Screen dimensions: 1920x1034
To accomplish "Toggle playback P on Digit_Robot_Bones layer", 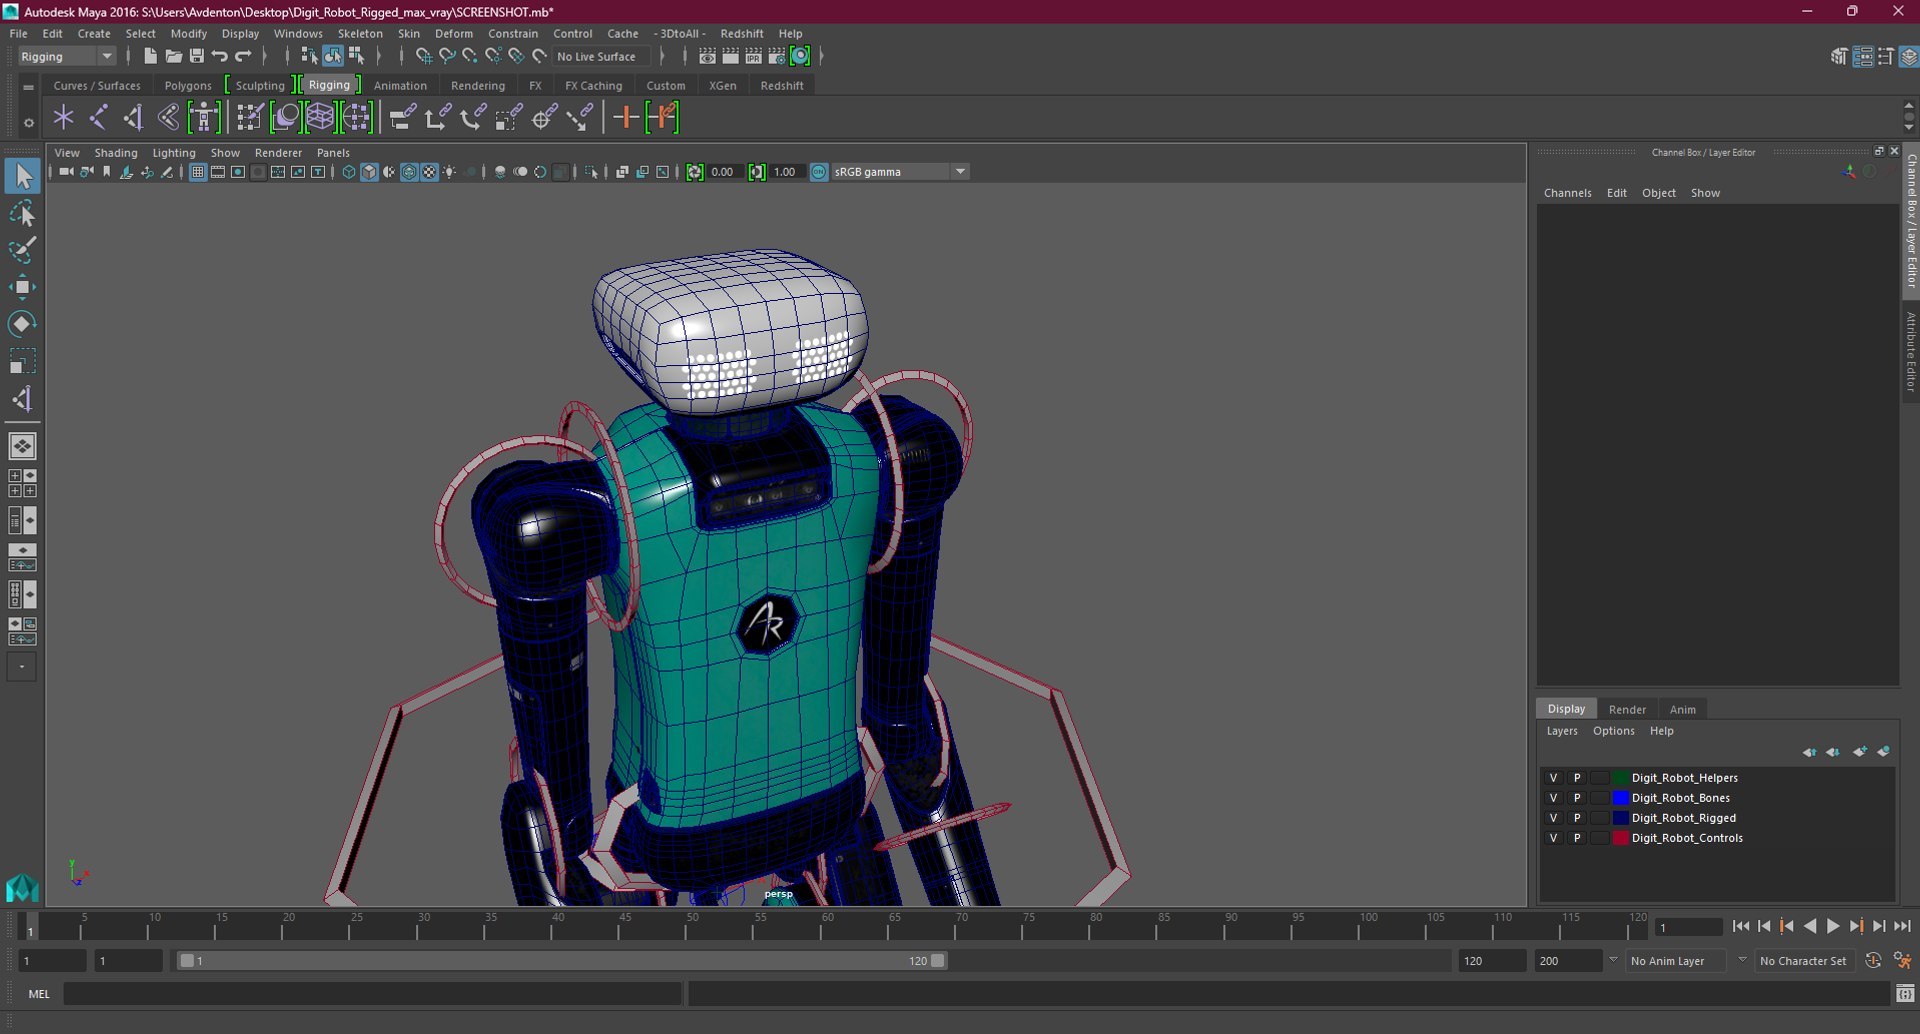I will pos(1577,798).
